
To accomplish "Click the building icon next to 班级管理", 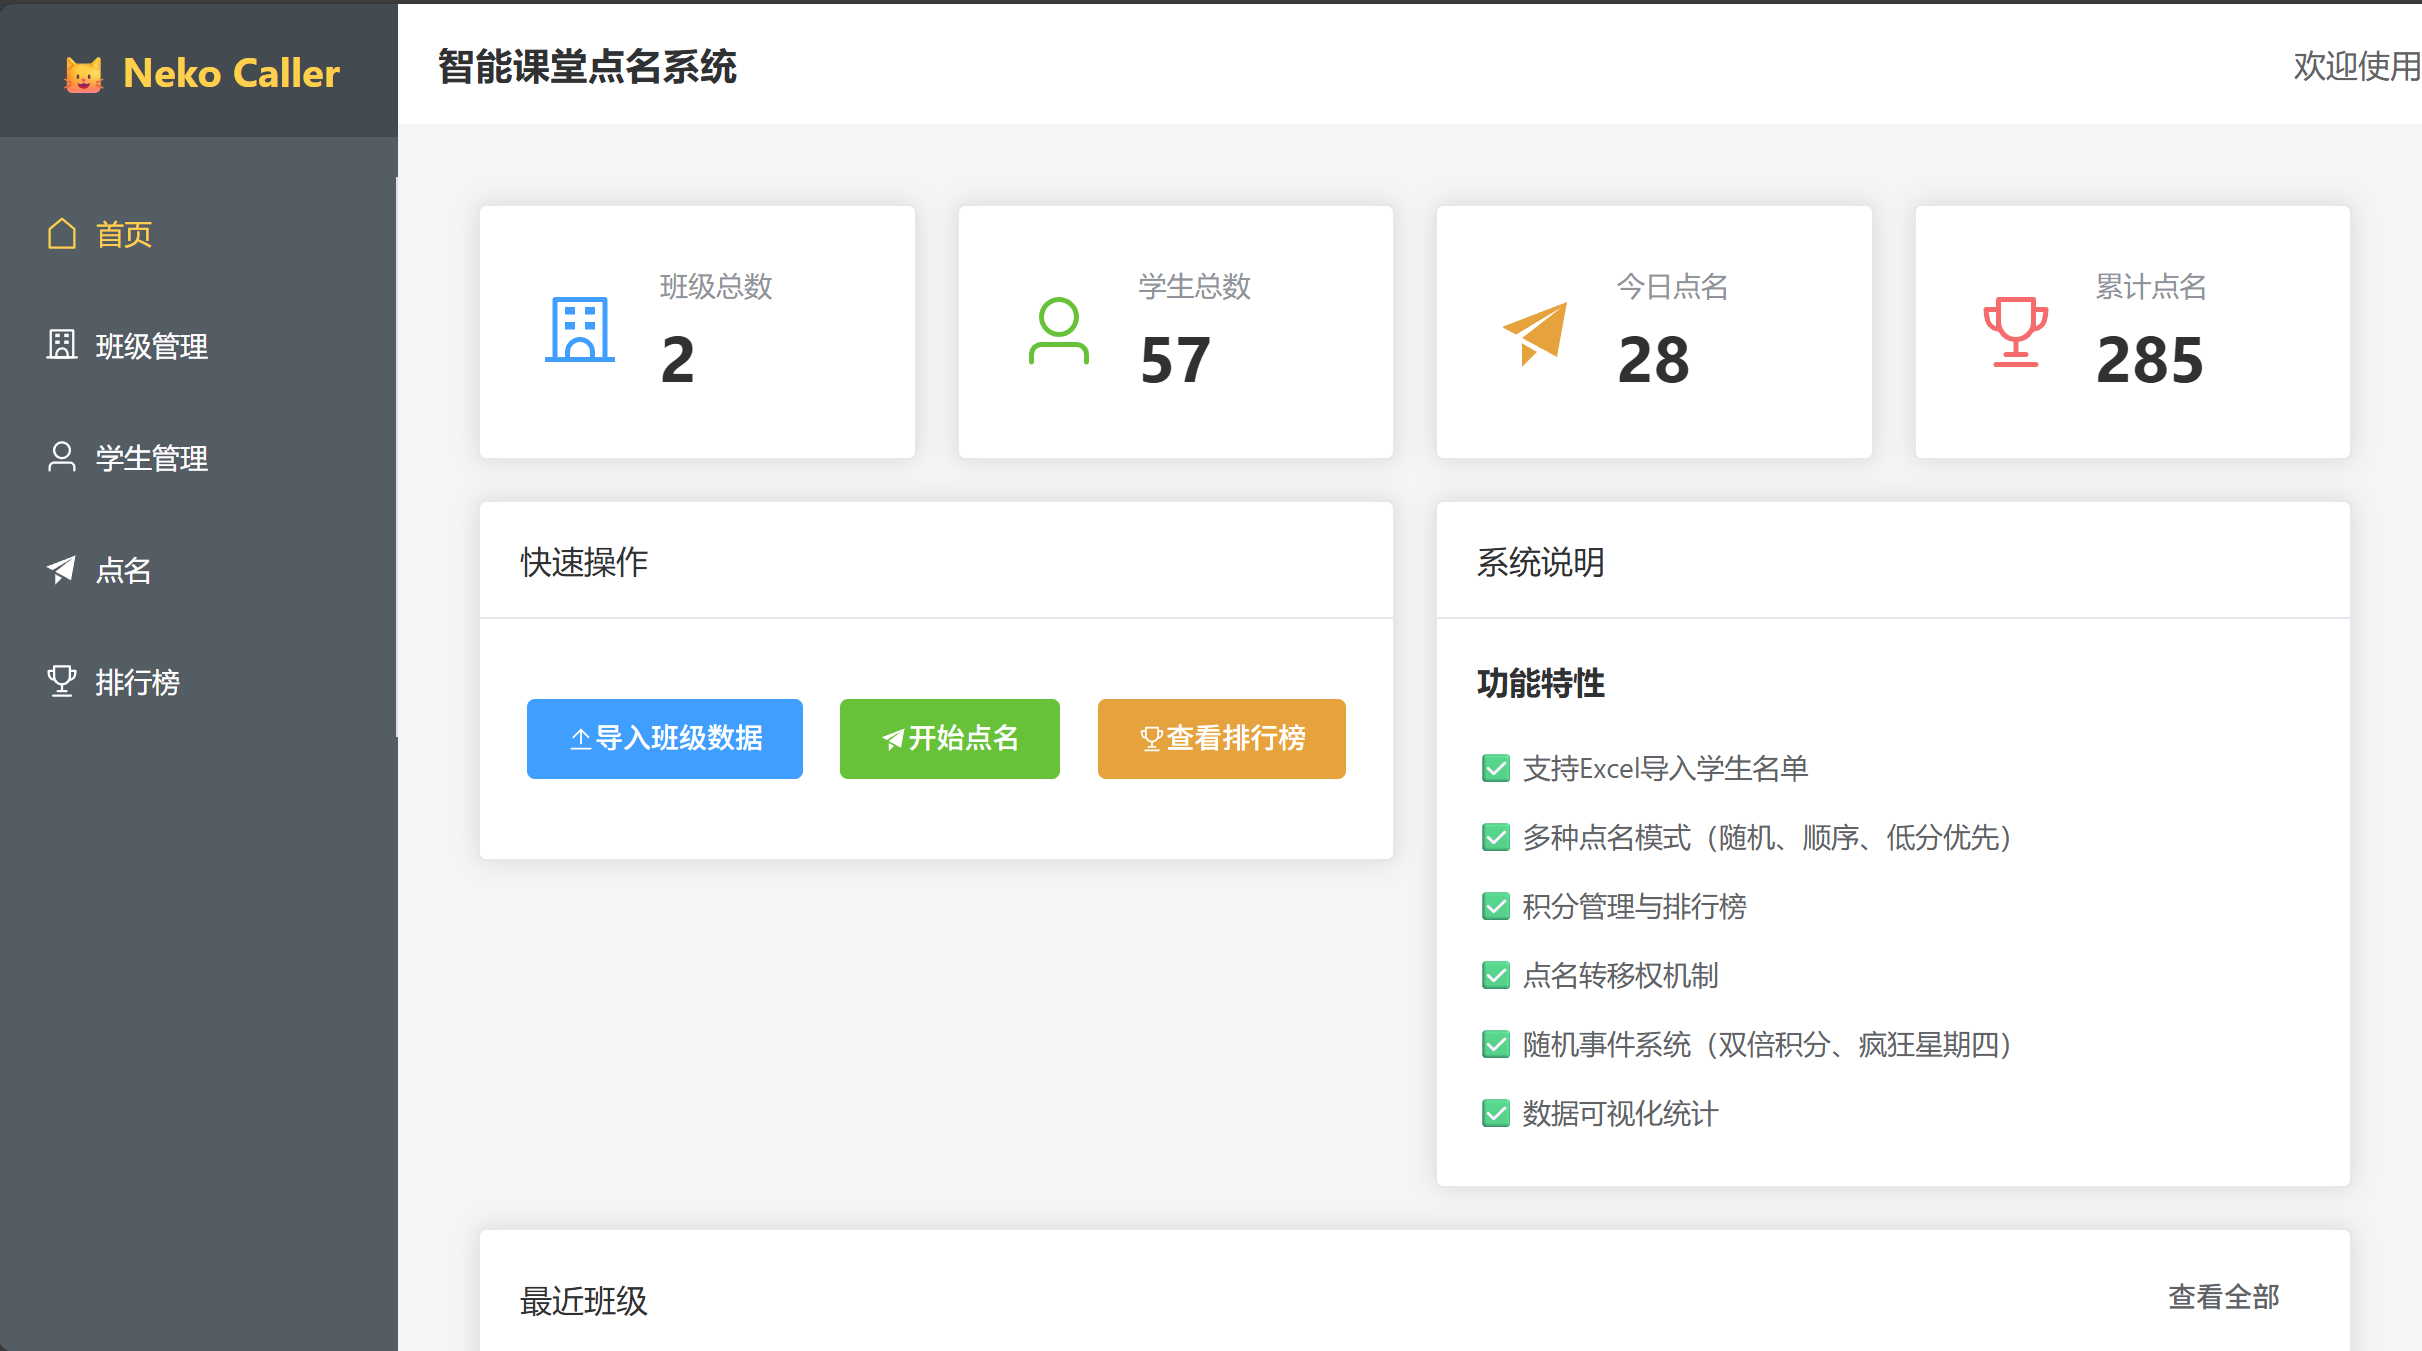I will click(x=62, y=345).
